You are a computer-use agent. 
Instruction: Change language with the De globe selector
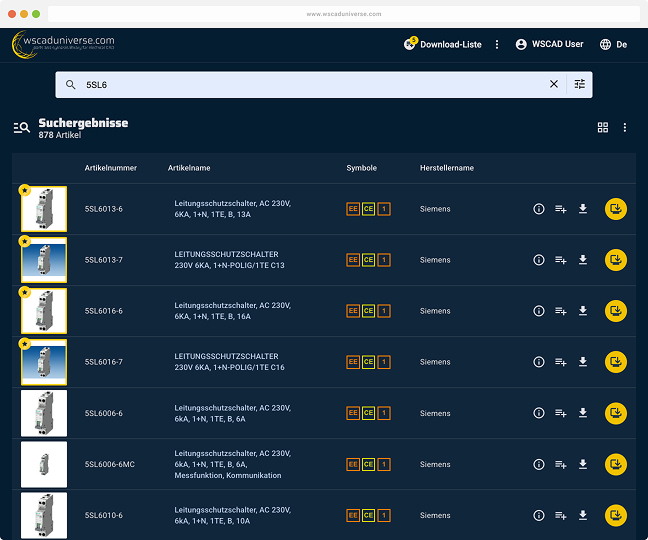point(613,45)
